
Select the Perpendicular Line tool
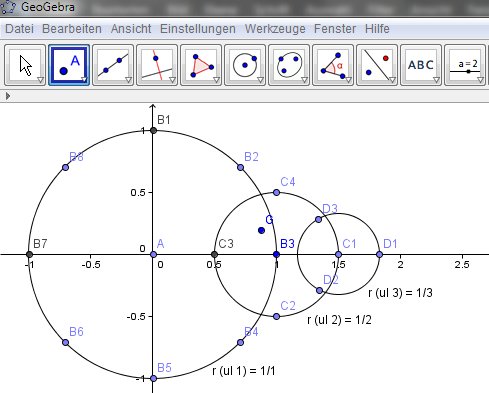pos(157,65)
